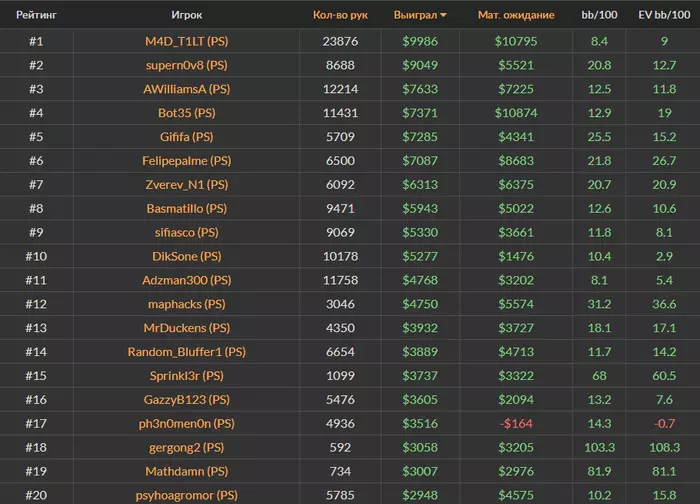700x504 pixels.
Task: Sort by bb/100 column header
Action: (599, 15)
